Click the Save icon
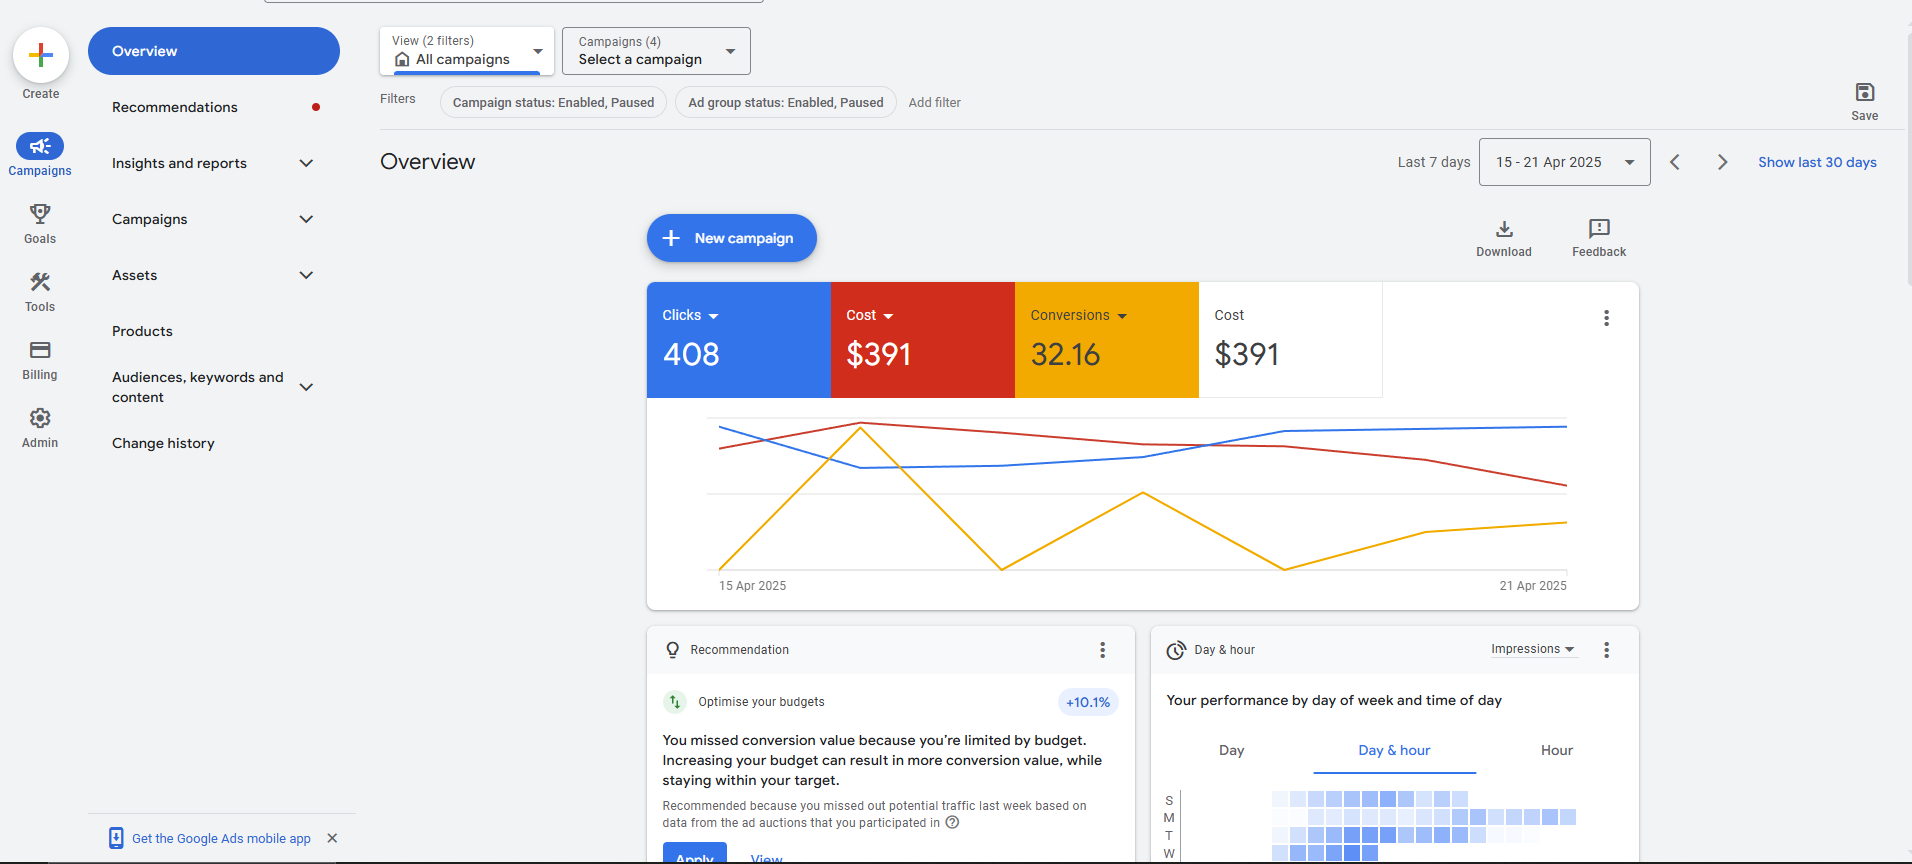 coord(1864,93)
